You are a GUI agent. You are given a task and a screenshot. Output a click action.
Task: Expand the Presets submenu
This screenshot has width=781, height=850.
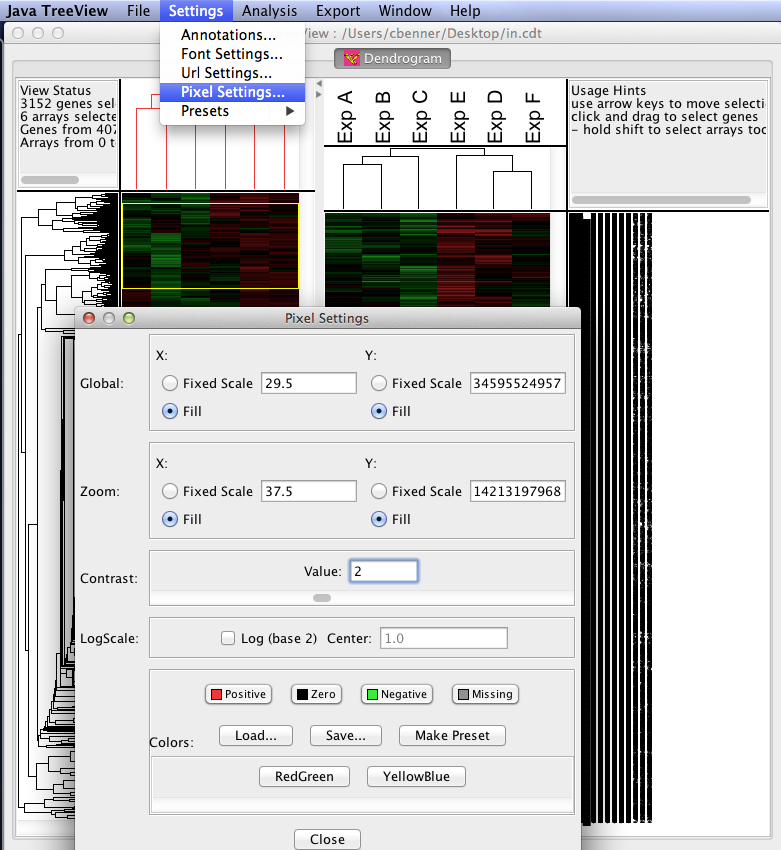pyautogui.click(x=232, y=111)
